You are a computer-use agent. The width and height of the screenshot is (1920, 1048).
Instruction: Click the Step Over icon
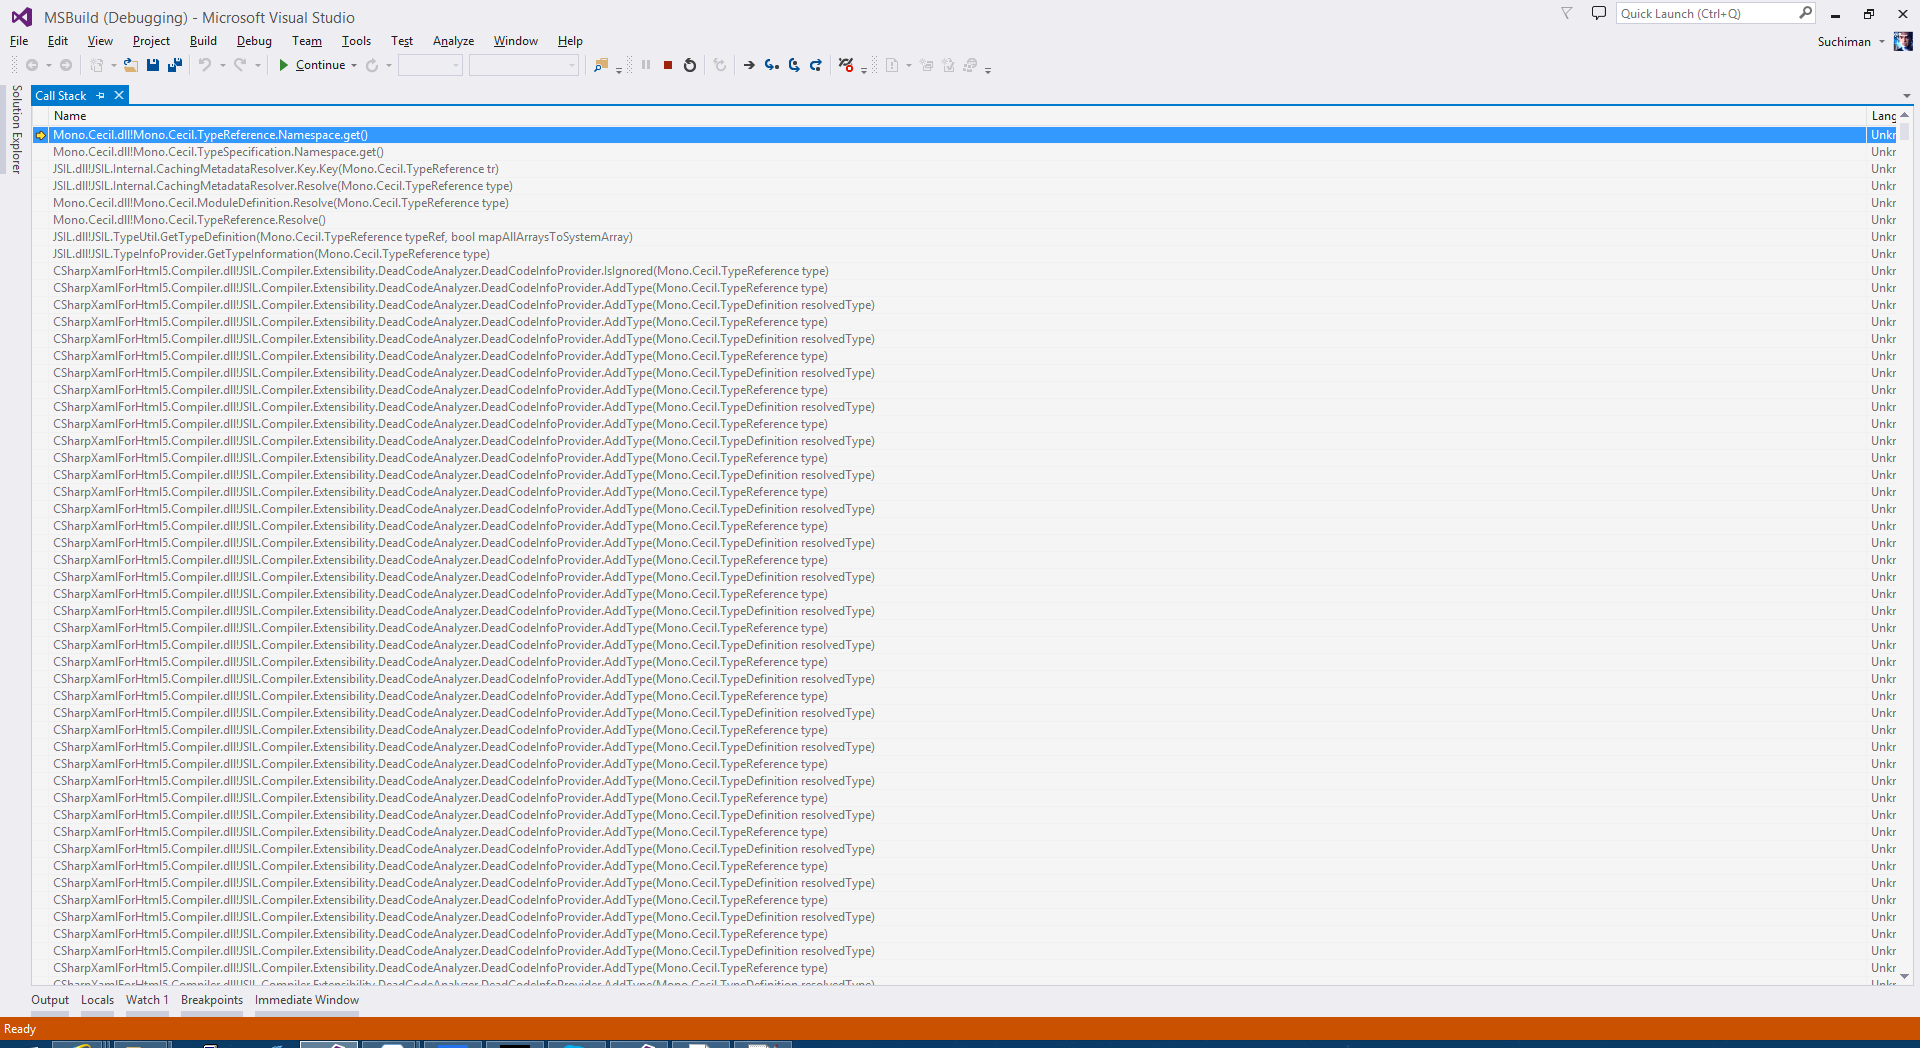794,65
